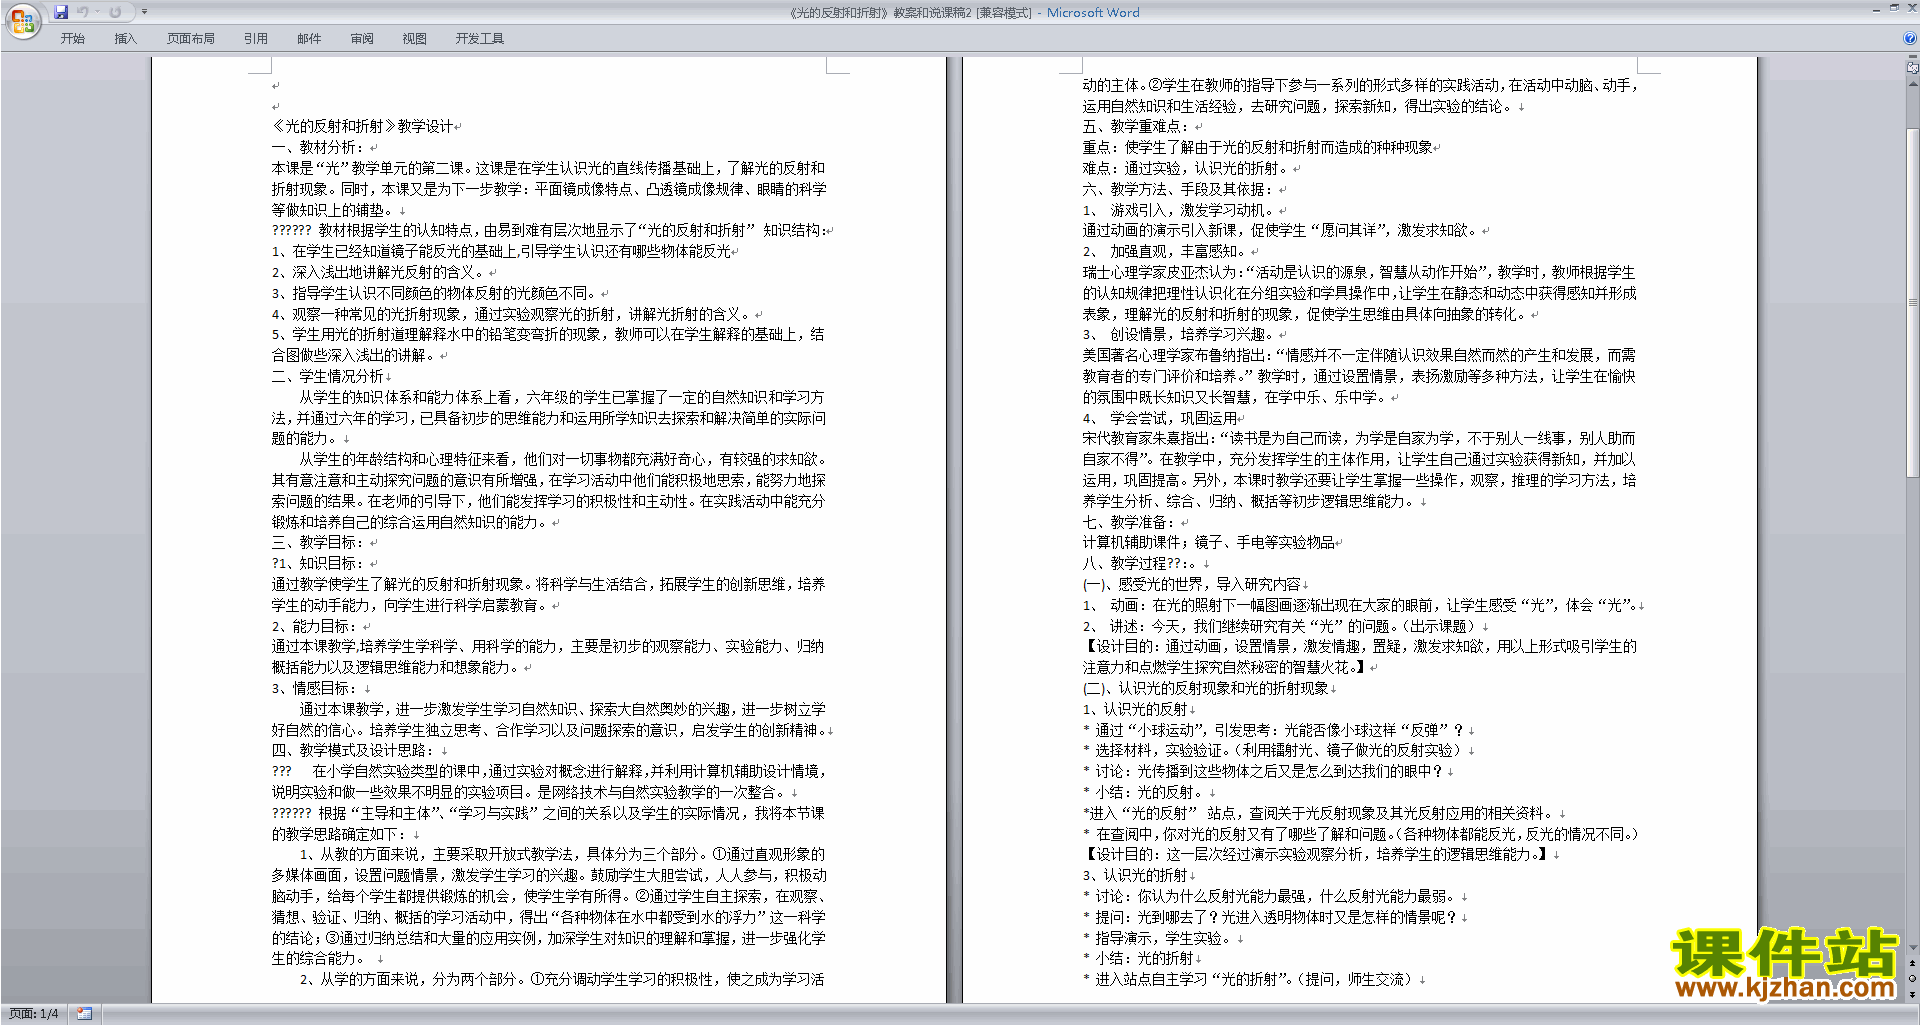
Task: Click line (二)、认识光的反射现象和光的折射现象
Action: click(1206, 688)
